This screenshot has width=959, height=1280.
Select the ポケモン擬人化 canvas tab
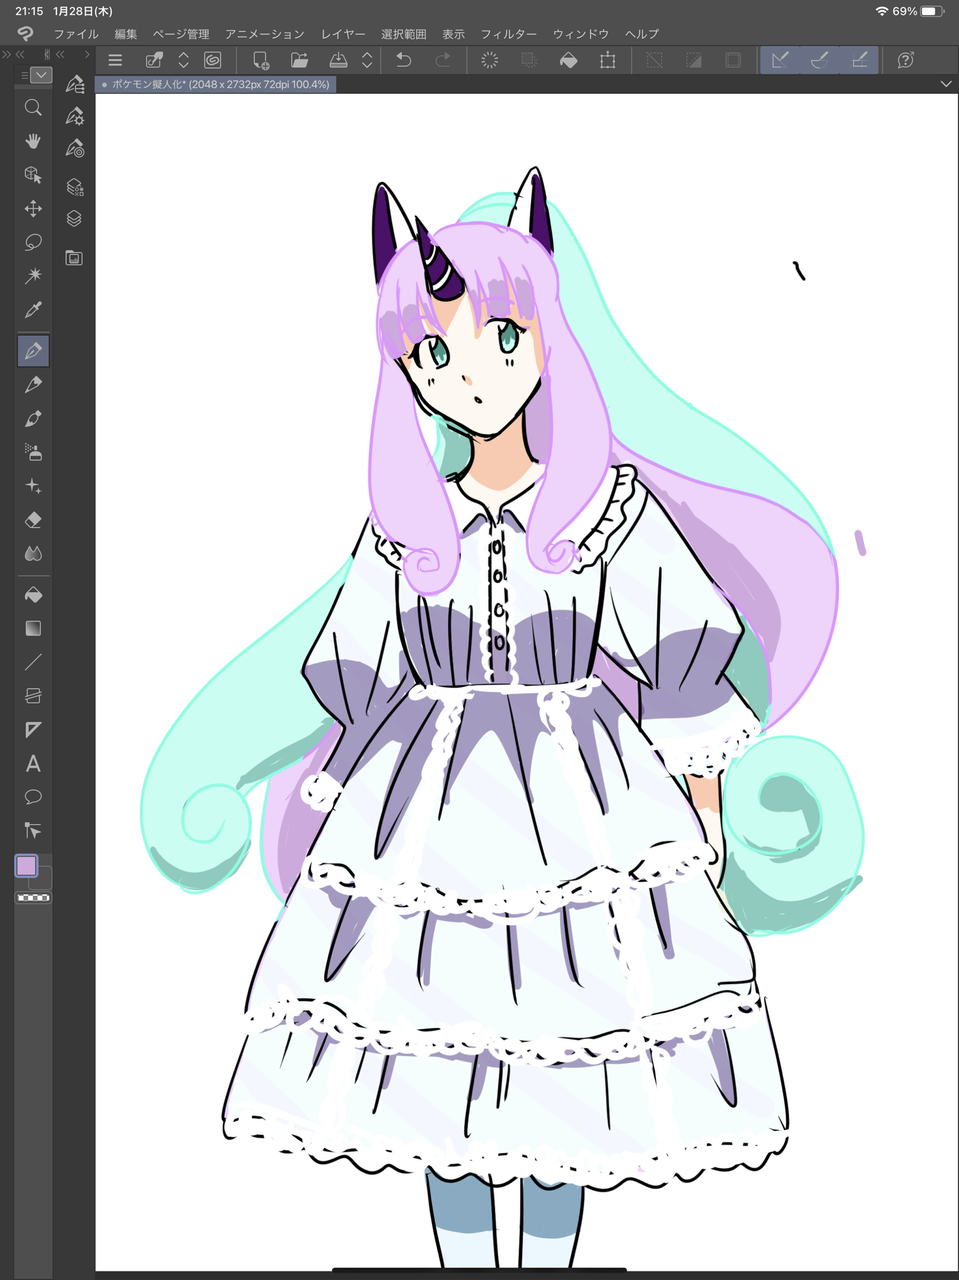(x=215, y=85)
